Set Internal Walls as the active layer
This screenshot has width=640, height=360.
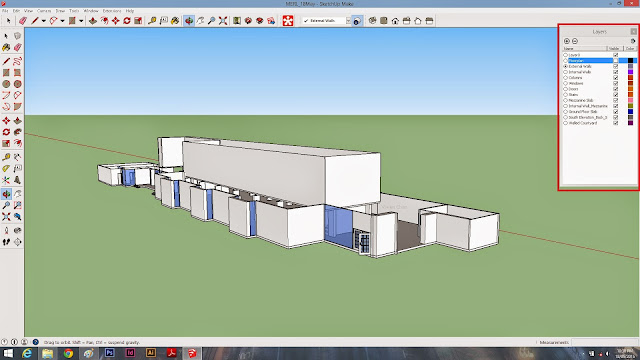[x=565, y=72]
